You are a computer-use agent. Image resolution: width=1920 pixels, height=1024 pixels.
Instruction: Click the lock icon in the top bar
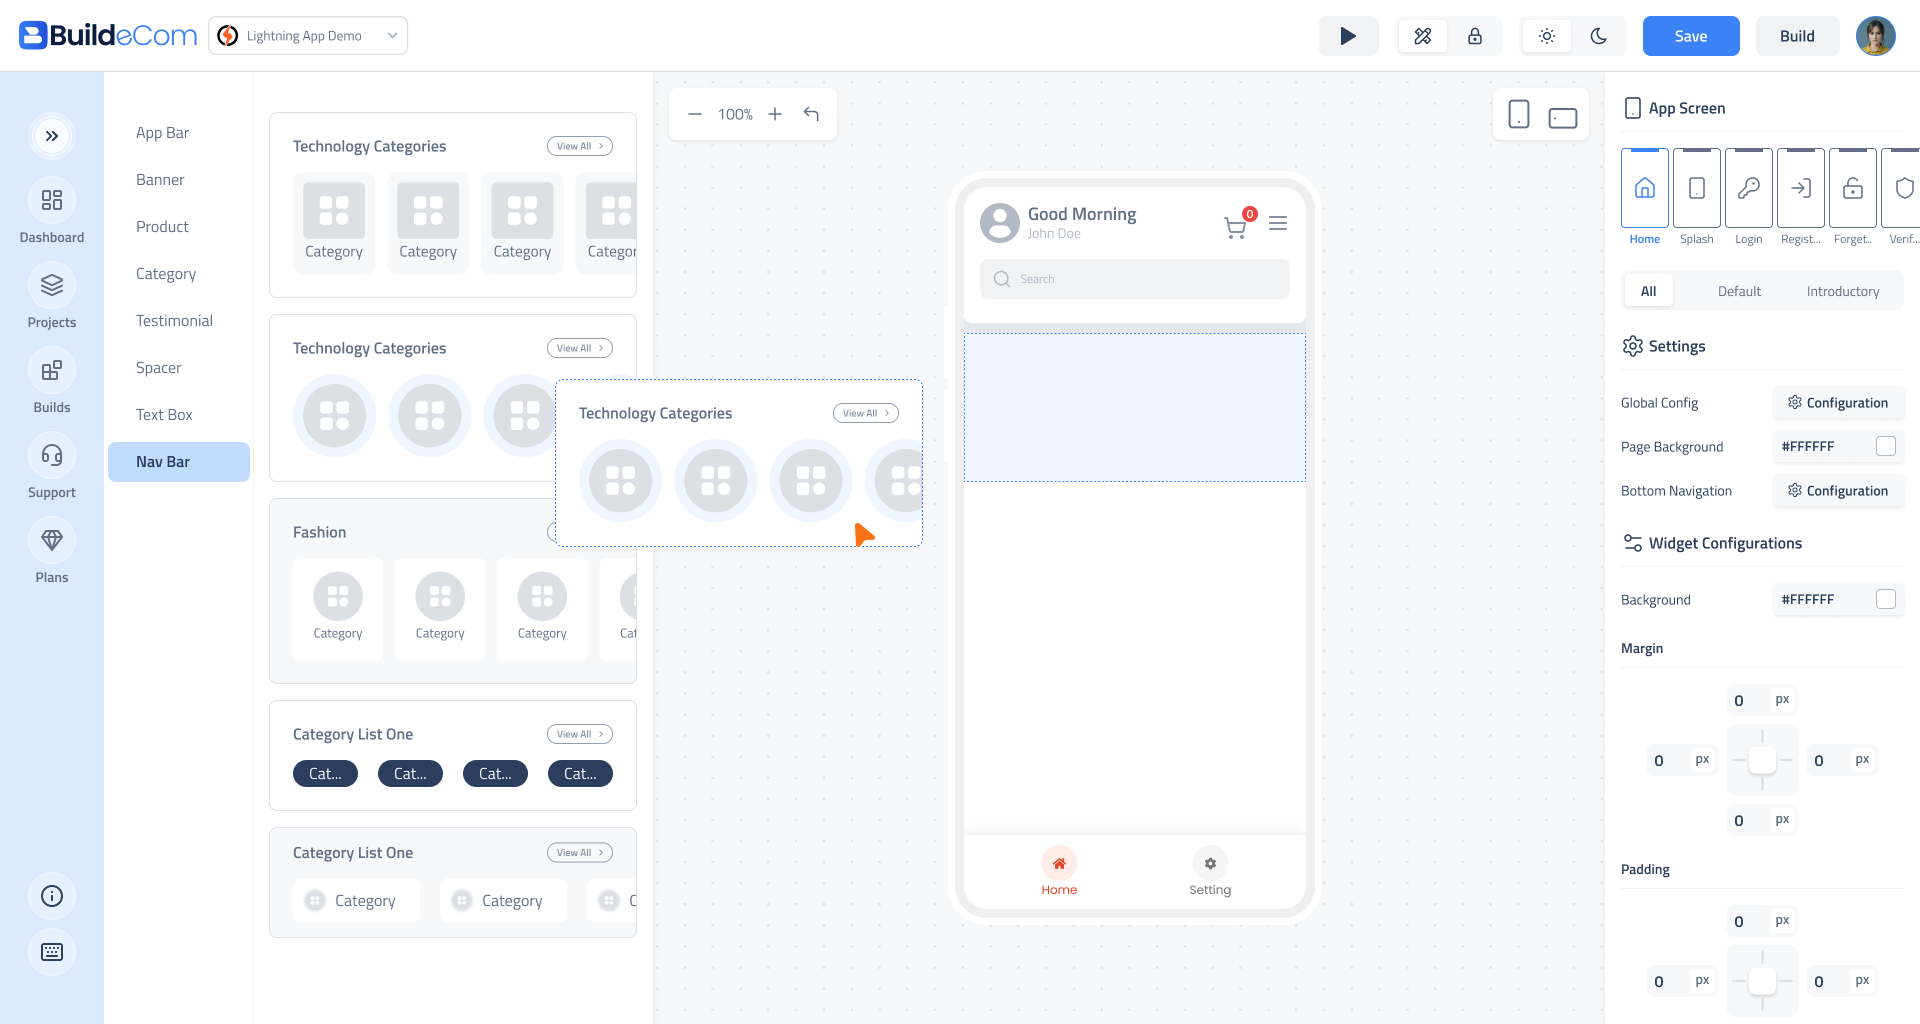click(1474, 36)
